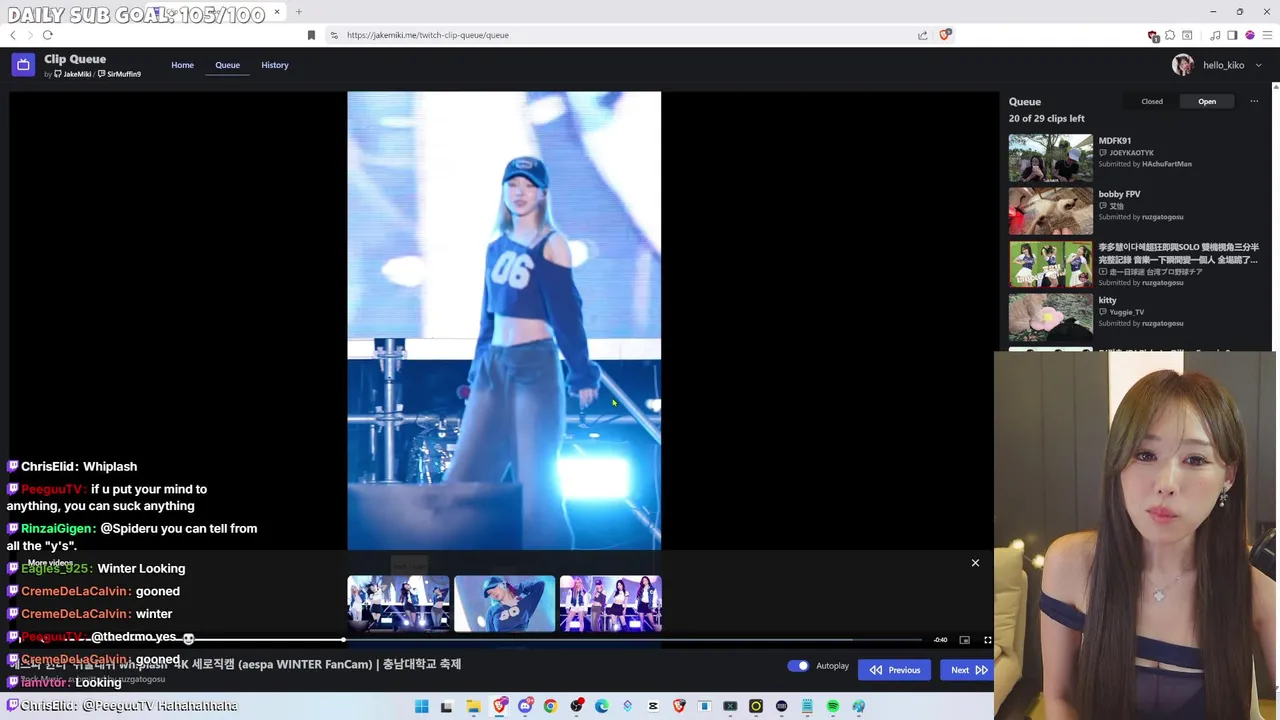Image resolution: width=1280 pixels, height=720 pixels.
Task: Click the '20 of 29 clips left' text
Action: [1046, 118]
